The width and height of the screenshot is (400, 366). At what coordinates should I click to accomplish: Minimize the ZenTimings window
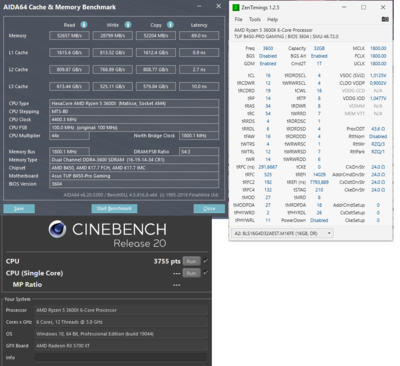click(x=344, y=7)
